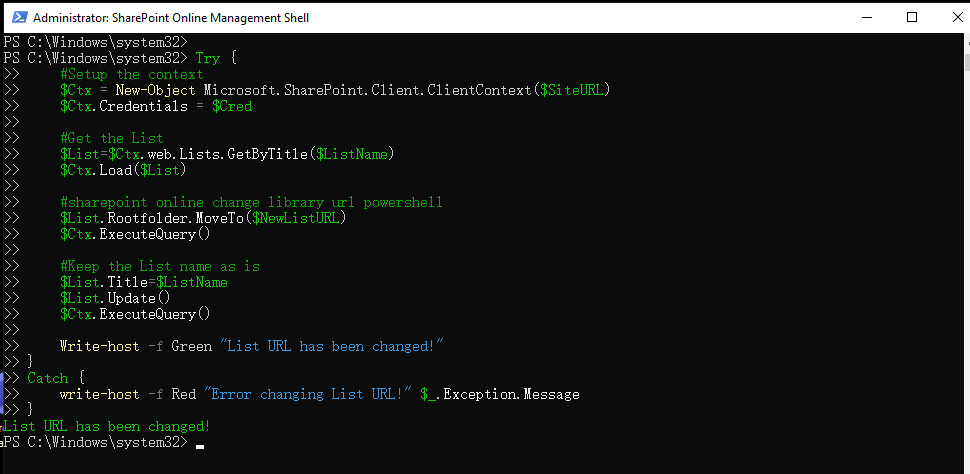This screenshot has height=474, width=970.
Task: Click the "$SiteURL" variable
Action: (572, 90)
